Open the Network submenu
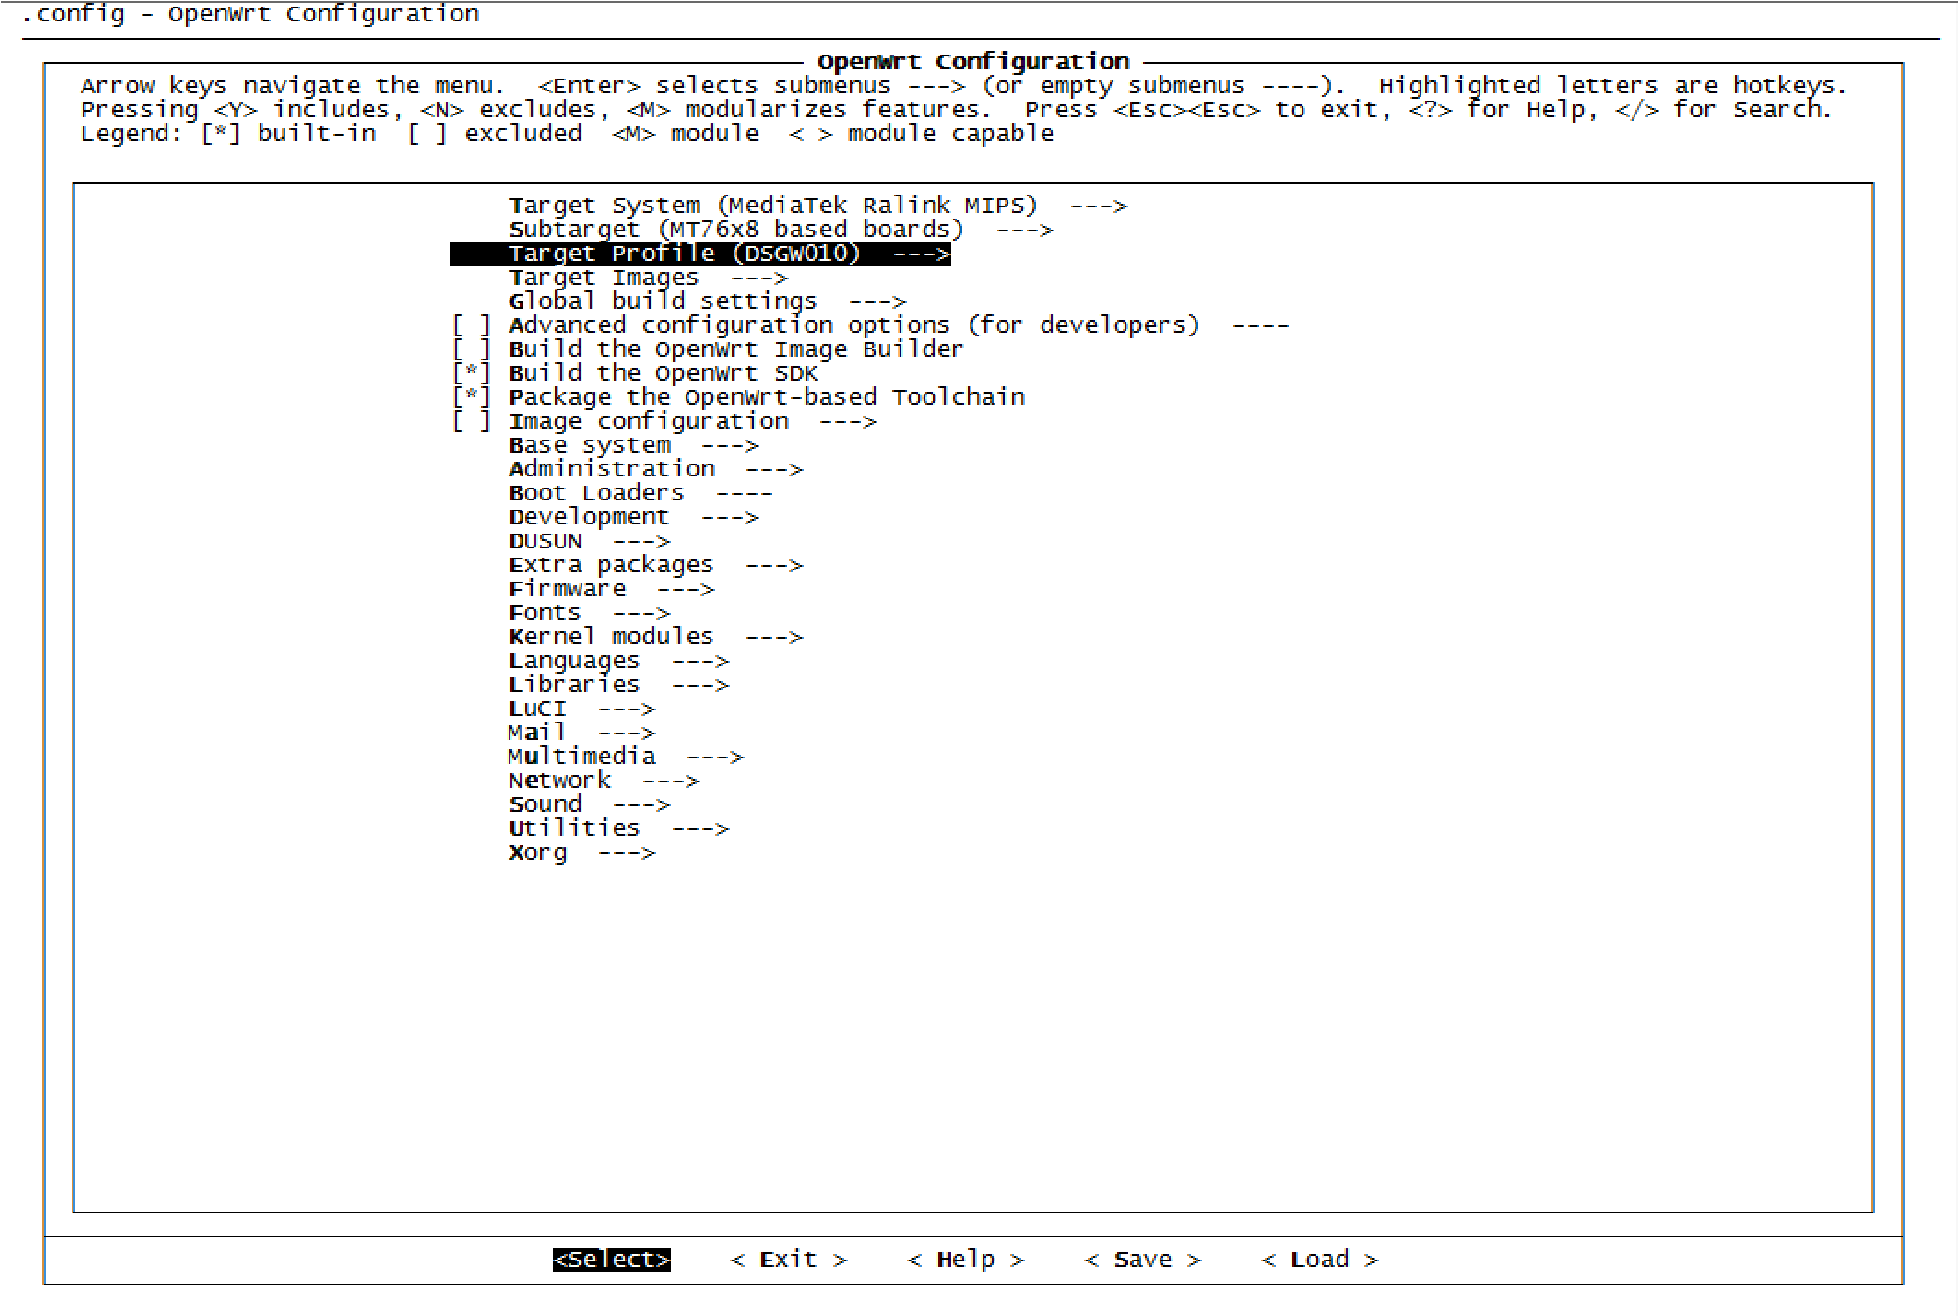Image resolution: width=1958 pixels, height=1316 pixels. 603,782
